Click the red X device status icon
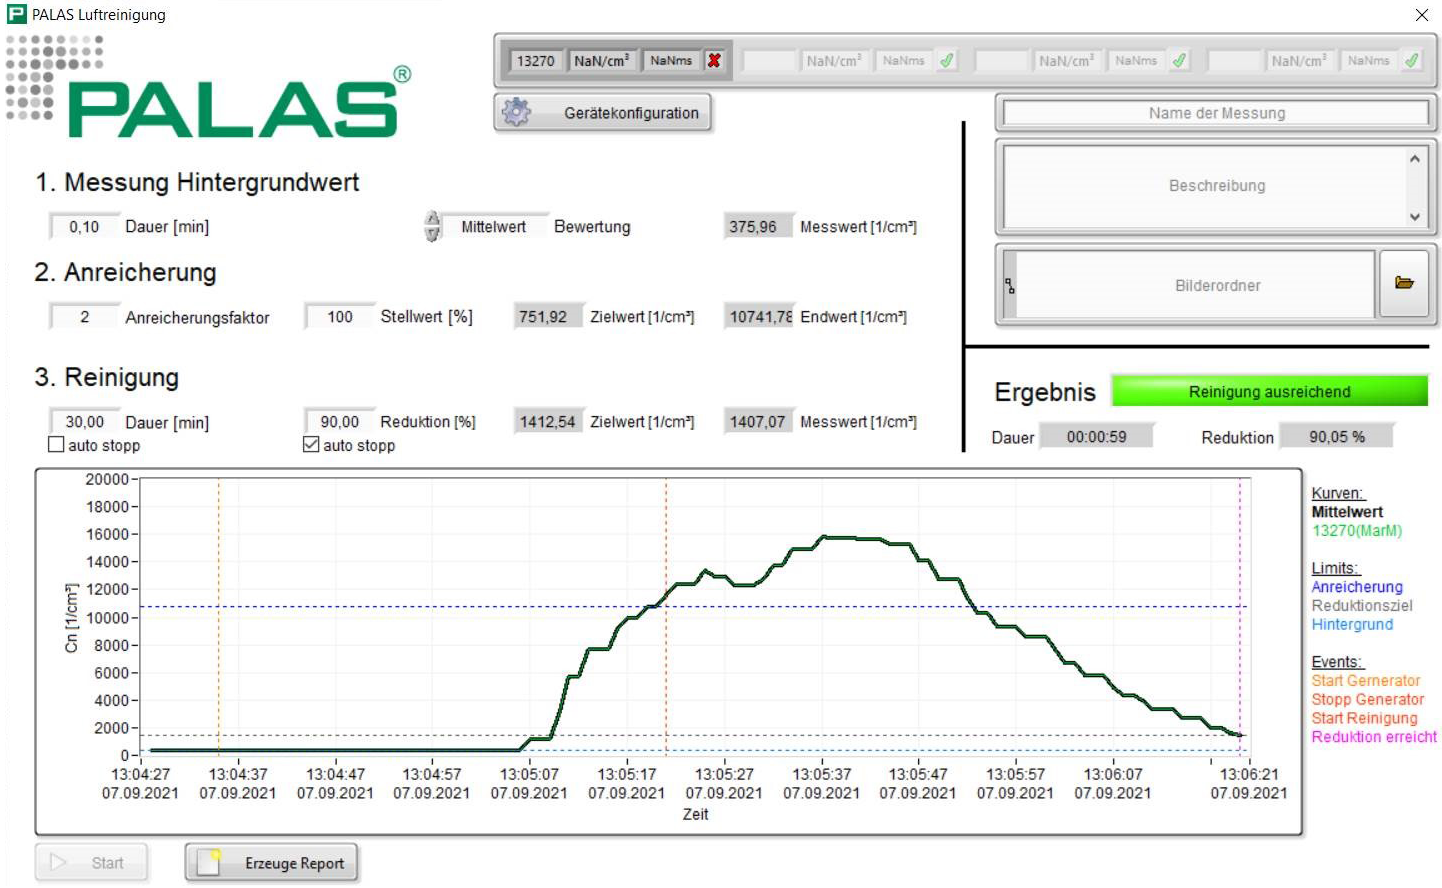Screen dimensions: 1442x888 [714, 60]
